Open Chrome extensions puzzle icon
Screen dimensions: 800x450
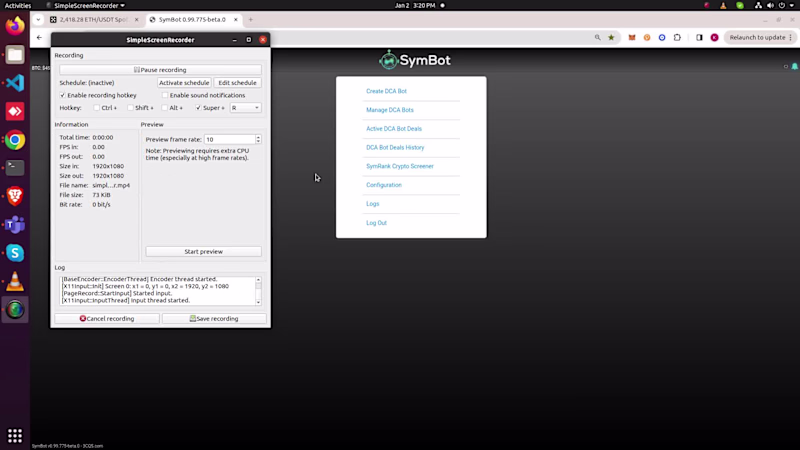pos(677,37)
